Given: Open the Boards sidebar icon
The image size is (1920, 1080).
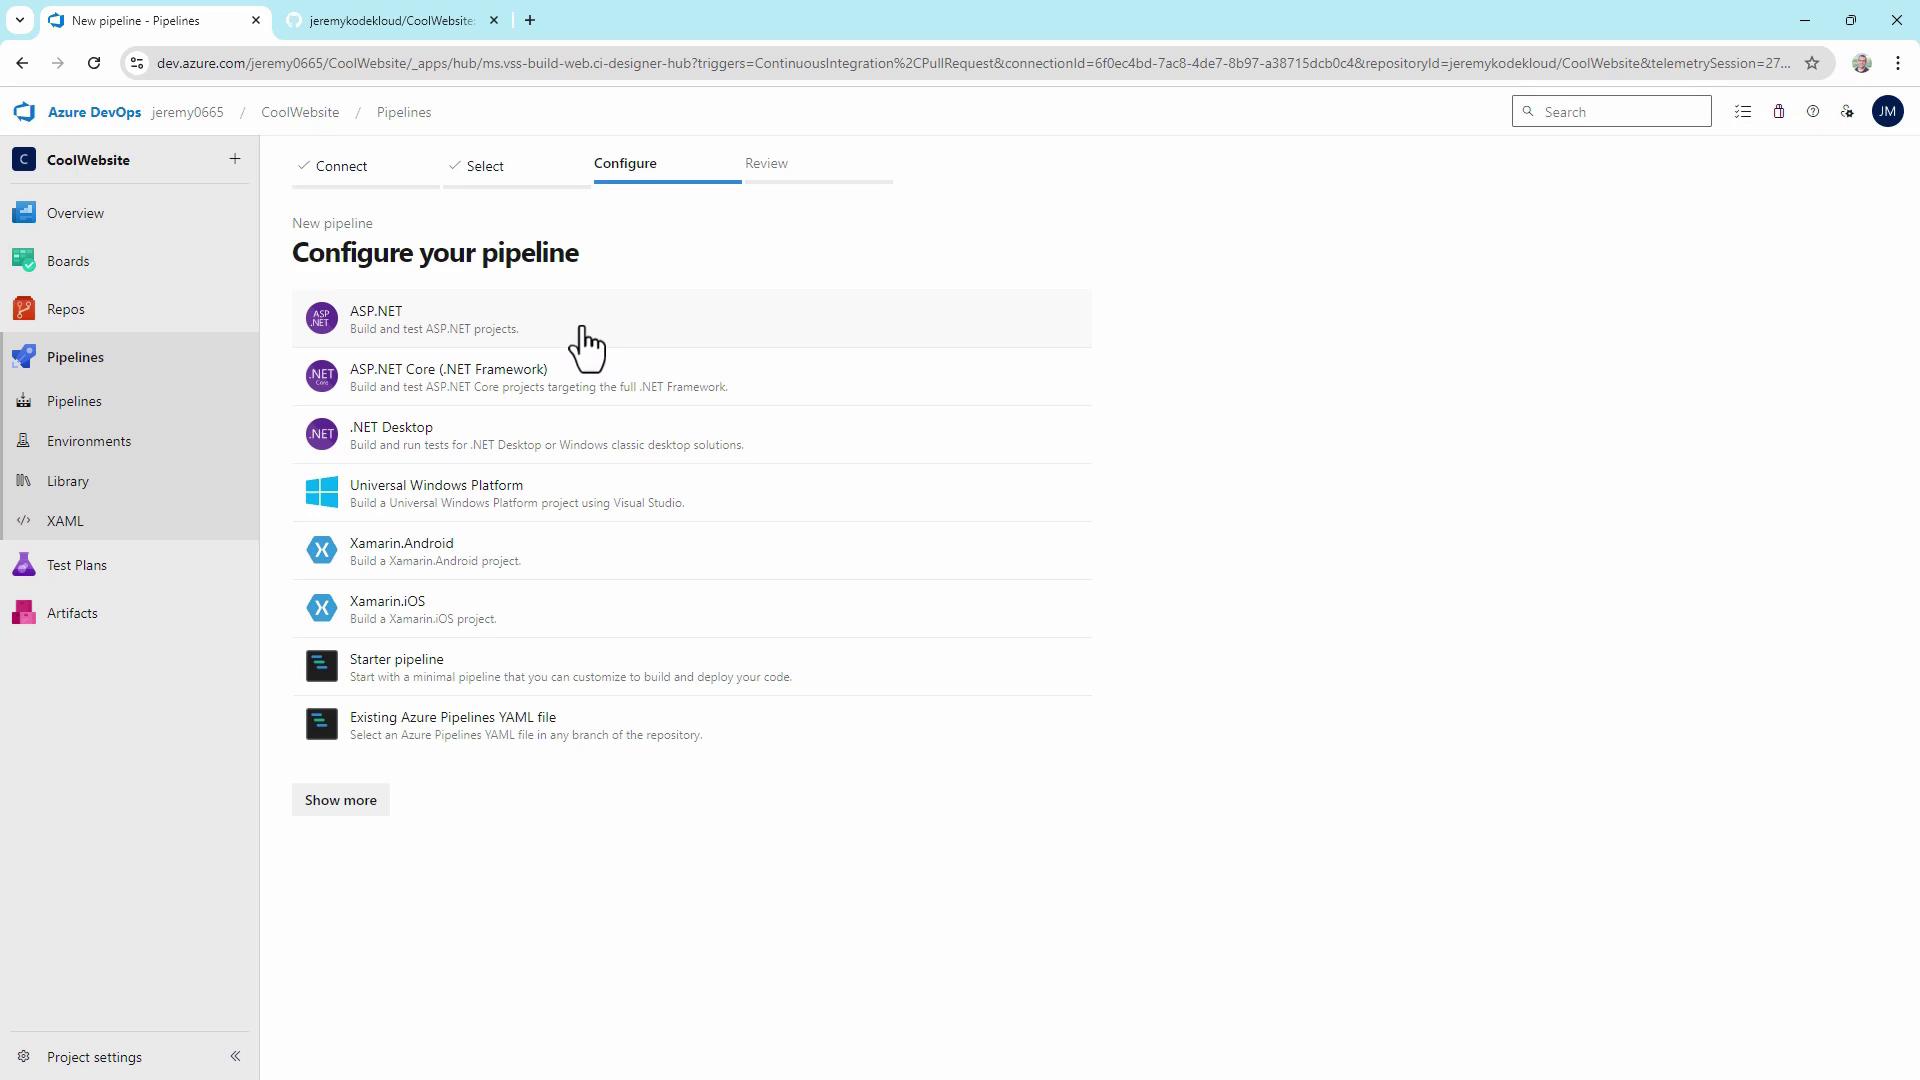Looking at the screenshot, I should click(24, 261).
